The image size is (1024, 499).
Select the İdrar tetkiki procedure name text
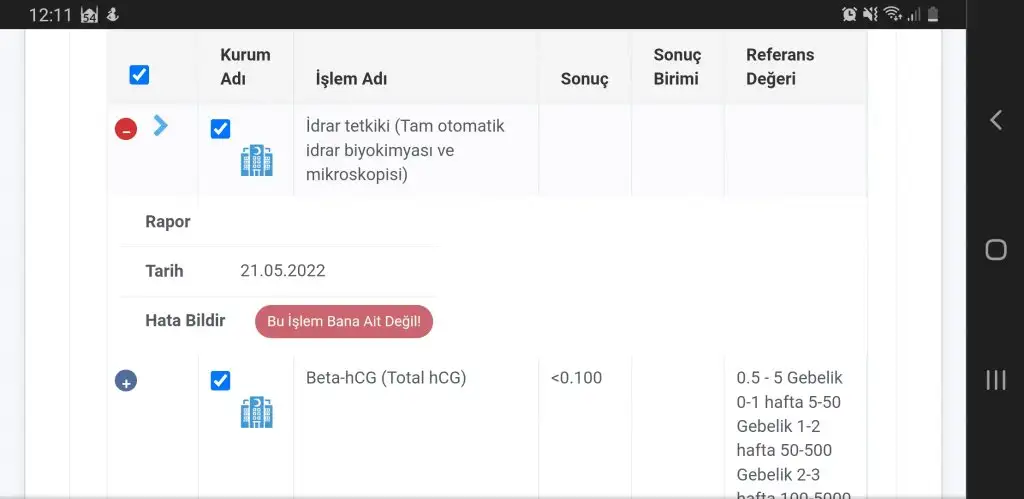click(x=405, y=150)
